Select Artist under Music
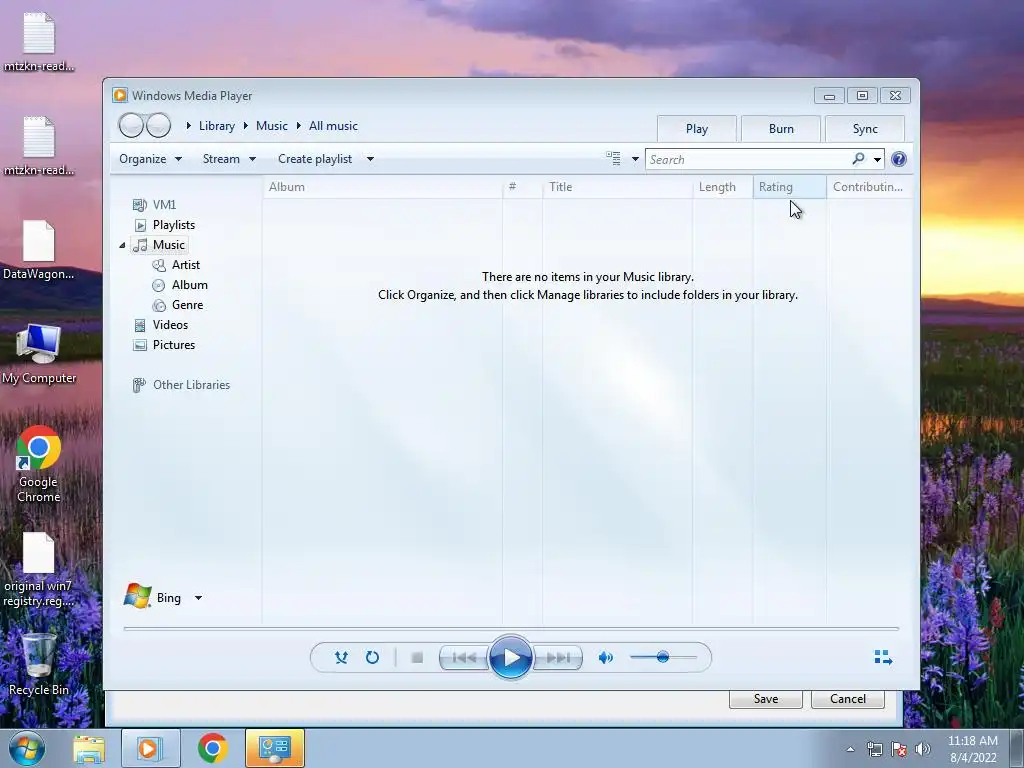Screen dimensions: 1024x768 pyautogui.click(x=176, y=265)
